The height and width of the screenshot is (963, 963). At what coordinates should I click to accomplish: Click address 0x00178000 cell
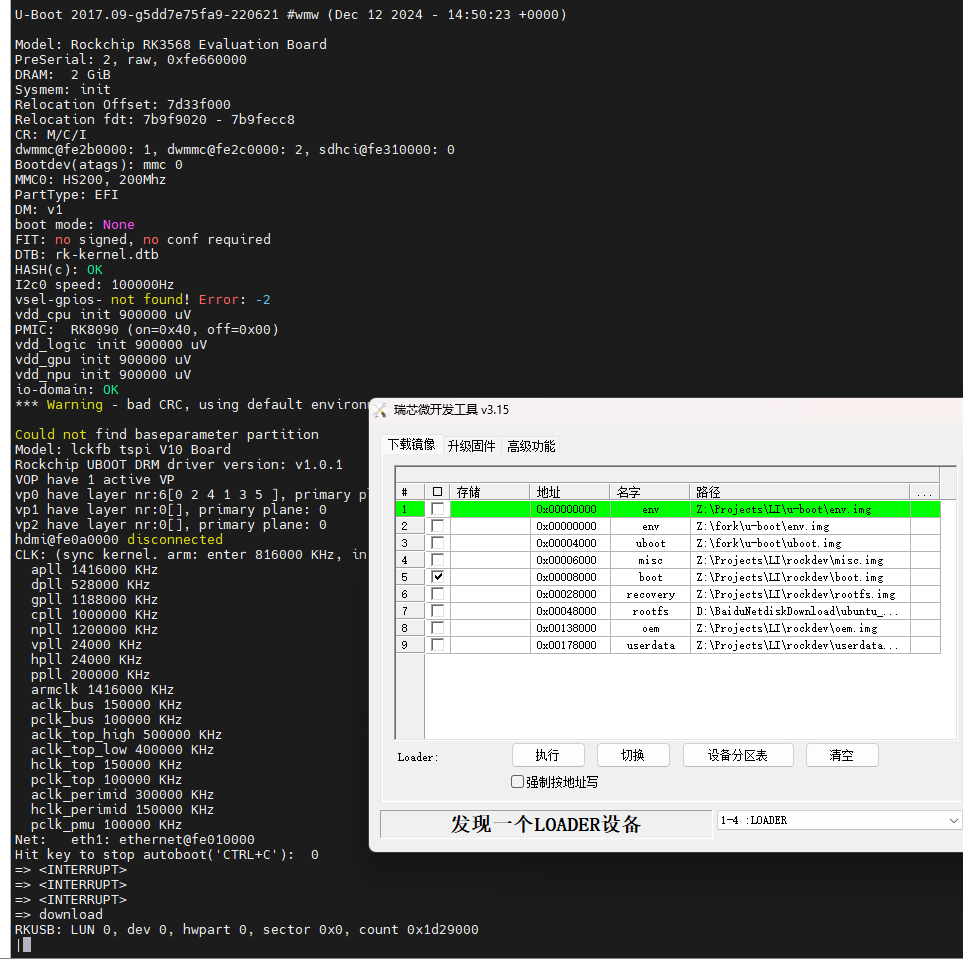570,645
